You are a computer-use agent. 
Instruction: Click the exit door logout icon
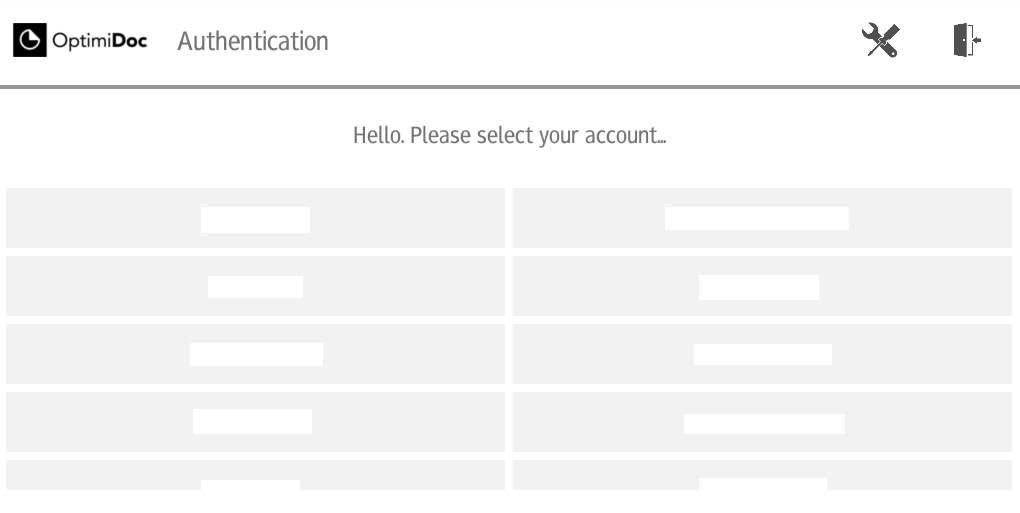pyautogui.click(x=967, y=40)
